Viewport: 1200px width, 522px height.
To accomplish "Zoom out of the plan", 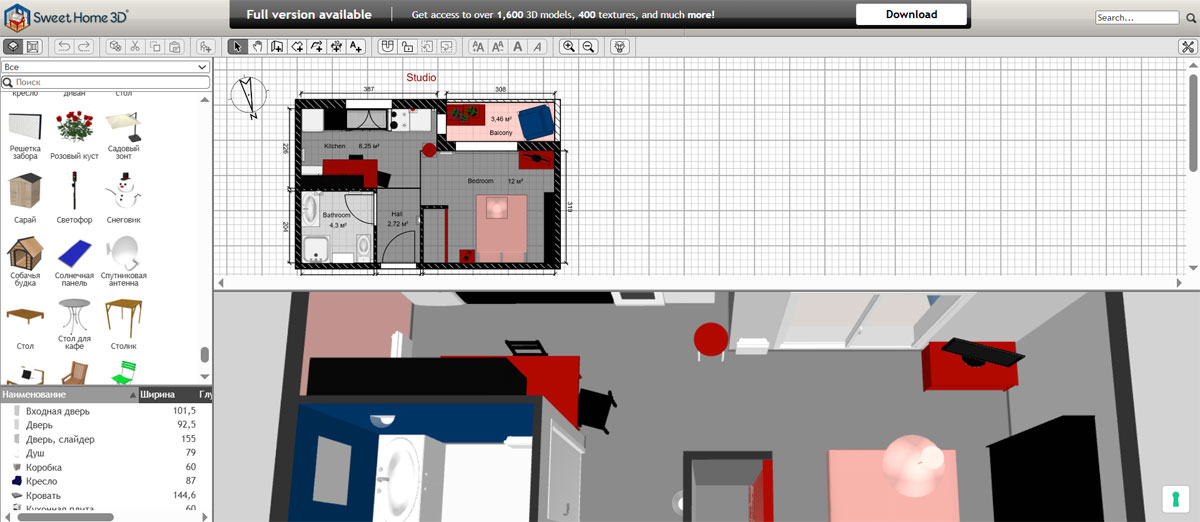I will pyautogui.click(x=589, y=47).
